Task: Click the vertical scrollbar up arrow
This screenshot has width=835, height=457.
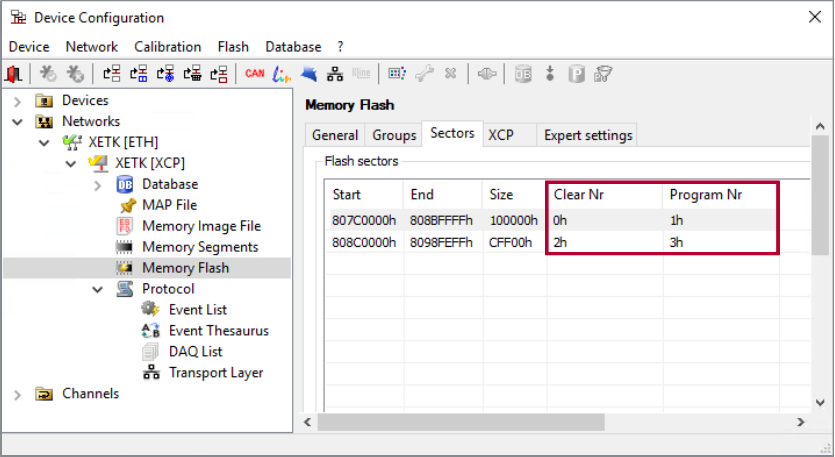Action: point(820,126)
